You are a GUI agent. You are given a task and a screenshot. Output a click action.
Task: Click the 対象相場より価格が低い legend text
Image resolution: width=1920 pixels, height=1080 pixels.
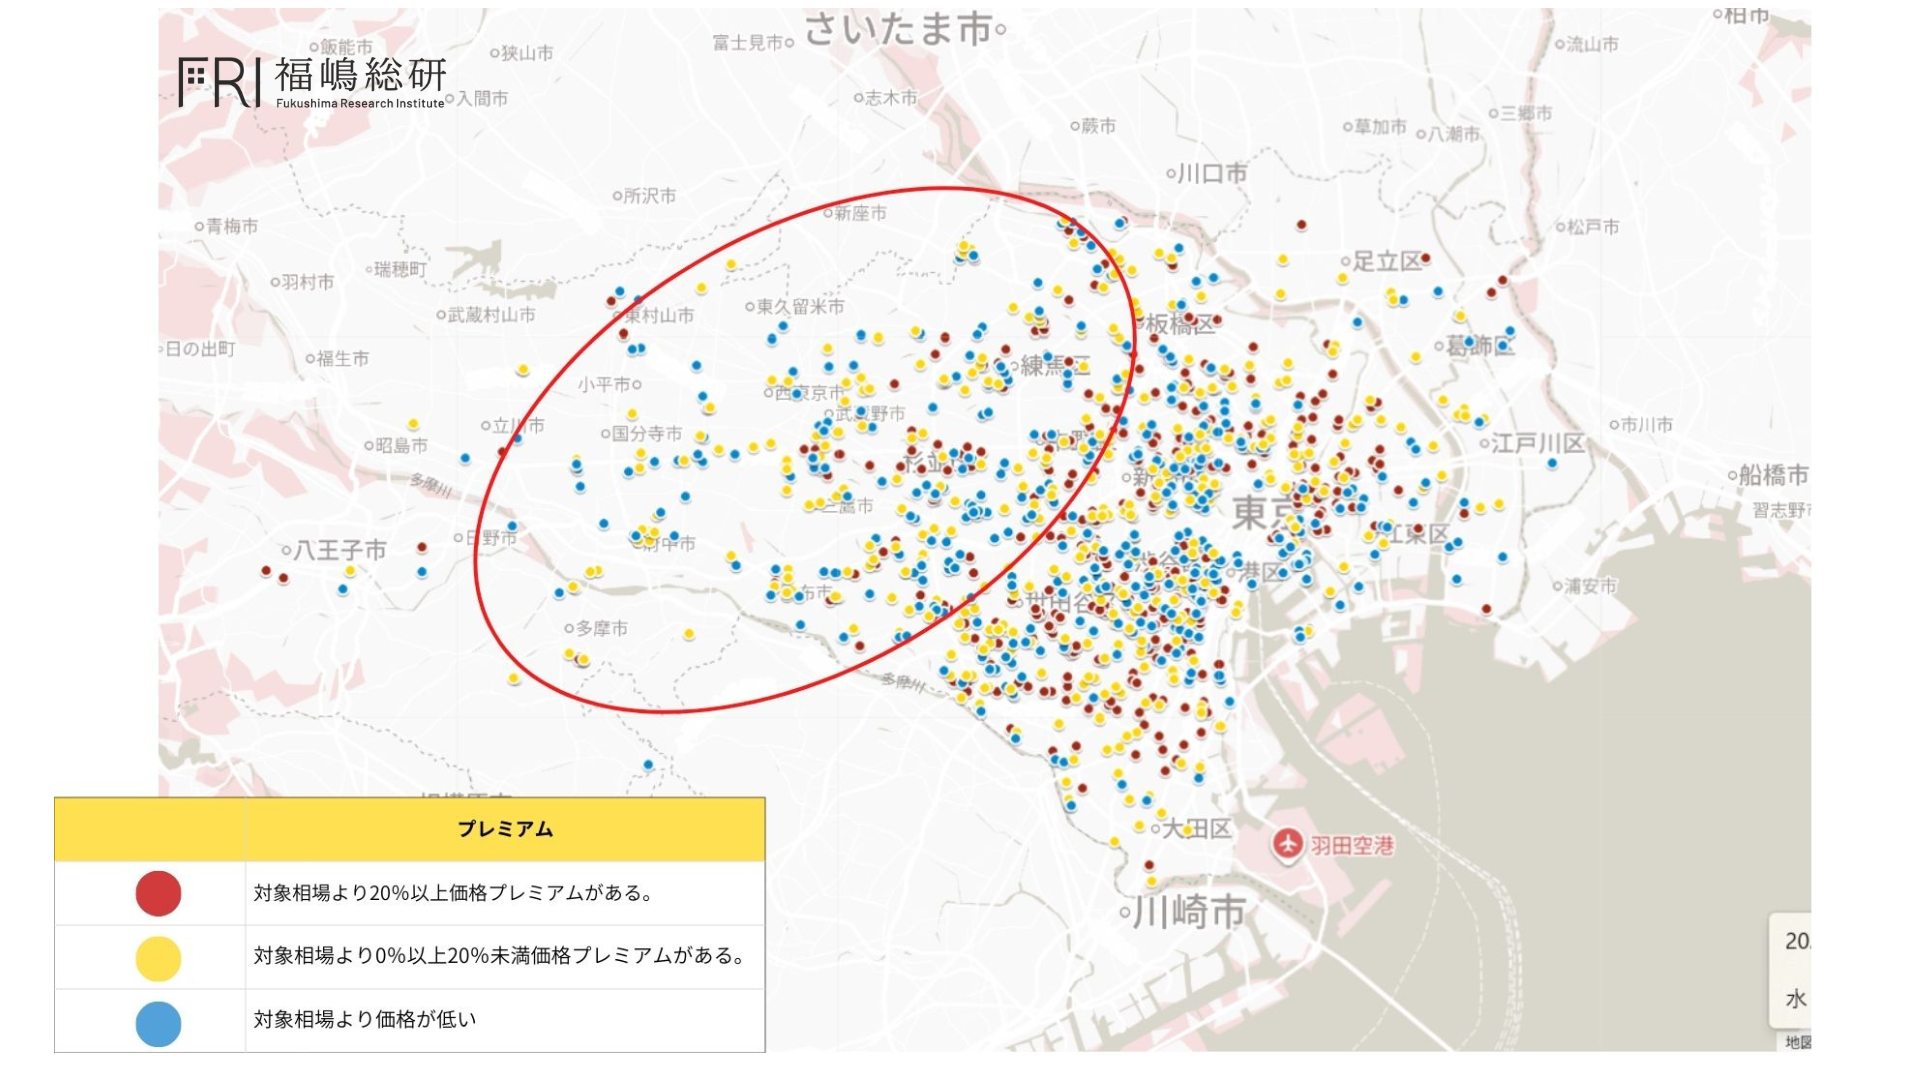point(365,1020)
